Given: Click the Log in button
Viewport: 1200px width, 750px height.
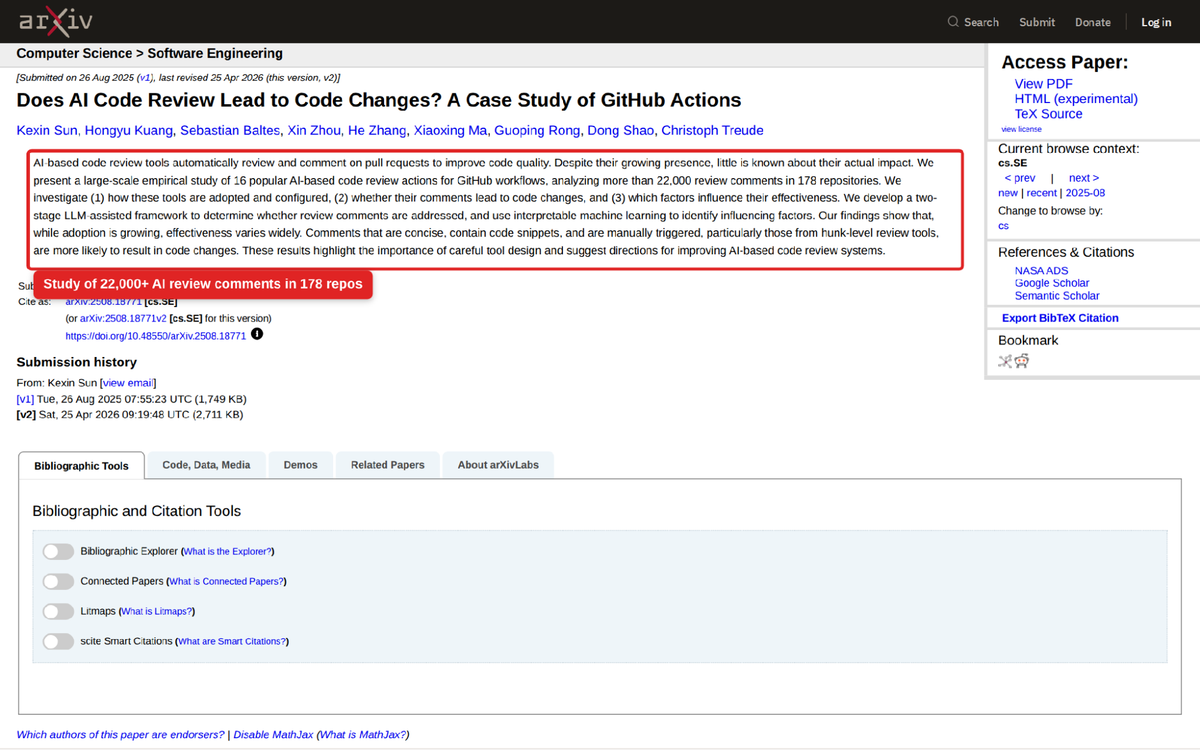Looking at the screenshot, I should point(1156,22).
